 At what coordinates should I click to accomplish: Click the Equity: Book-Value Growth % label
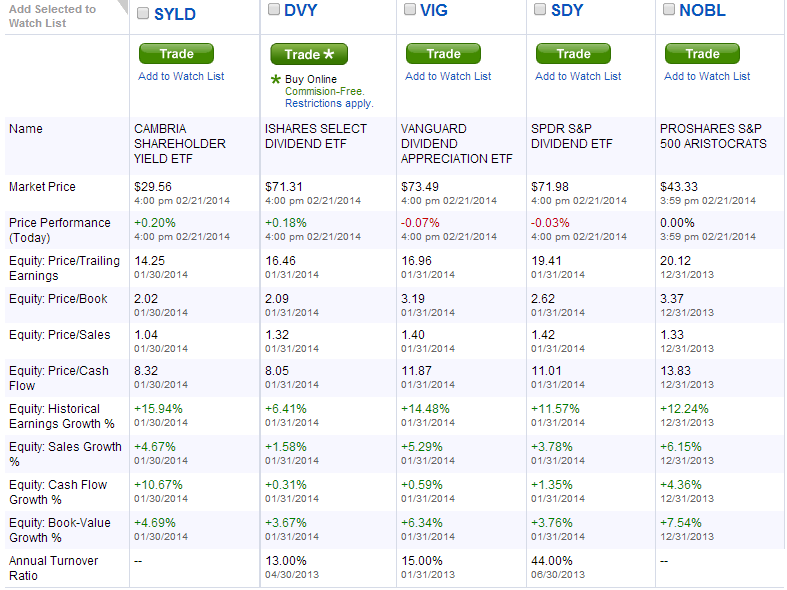[x=60, y=530]
